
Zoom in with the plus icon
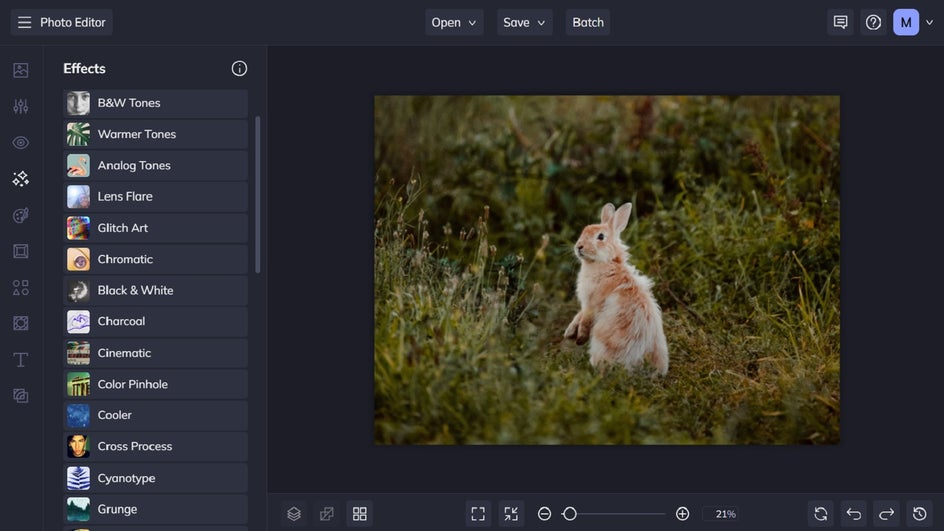pyautogui.click(x=682, y=514)
